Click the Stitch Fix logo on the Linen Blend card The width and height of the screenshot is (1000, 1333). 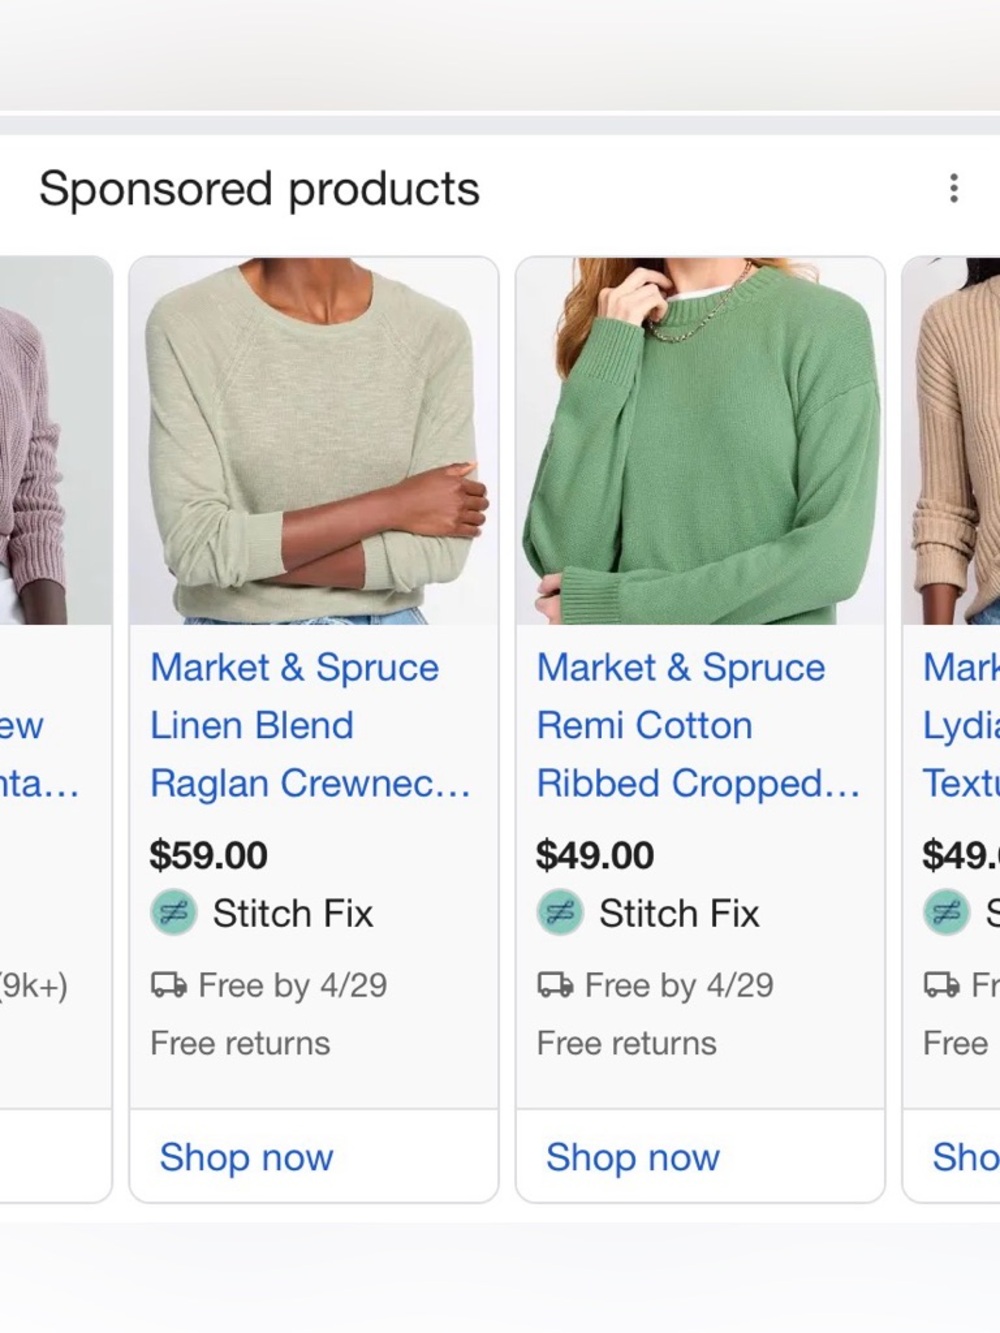pyautogui.click(x=172, y=913)
